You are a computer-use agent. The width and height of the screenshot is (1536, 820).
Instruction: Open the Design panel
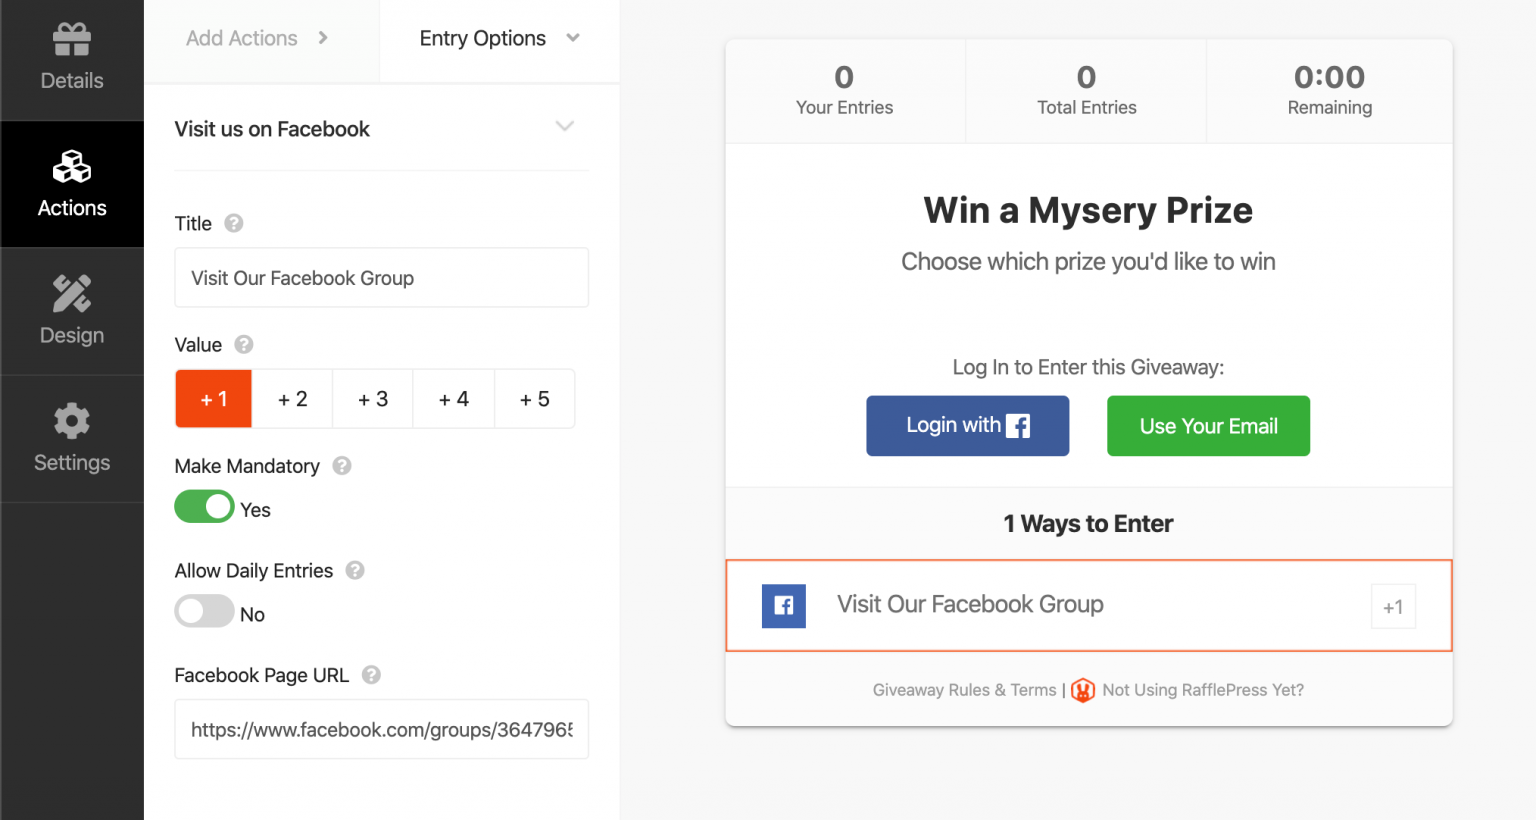point(71,311)
